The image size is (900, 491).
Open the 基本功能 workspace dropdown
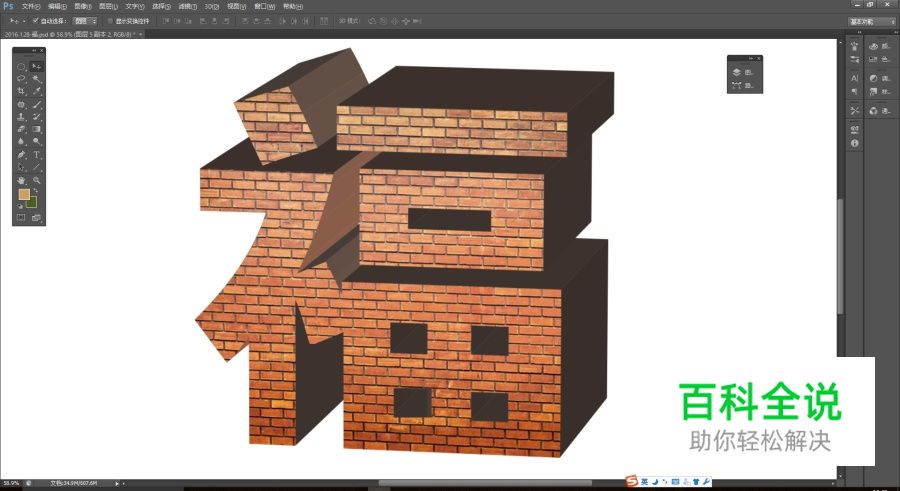click(x=871, y=20)
